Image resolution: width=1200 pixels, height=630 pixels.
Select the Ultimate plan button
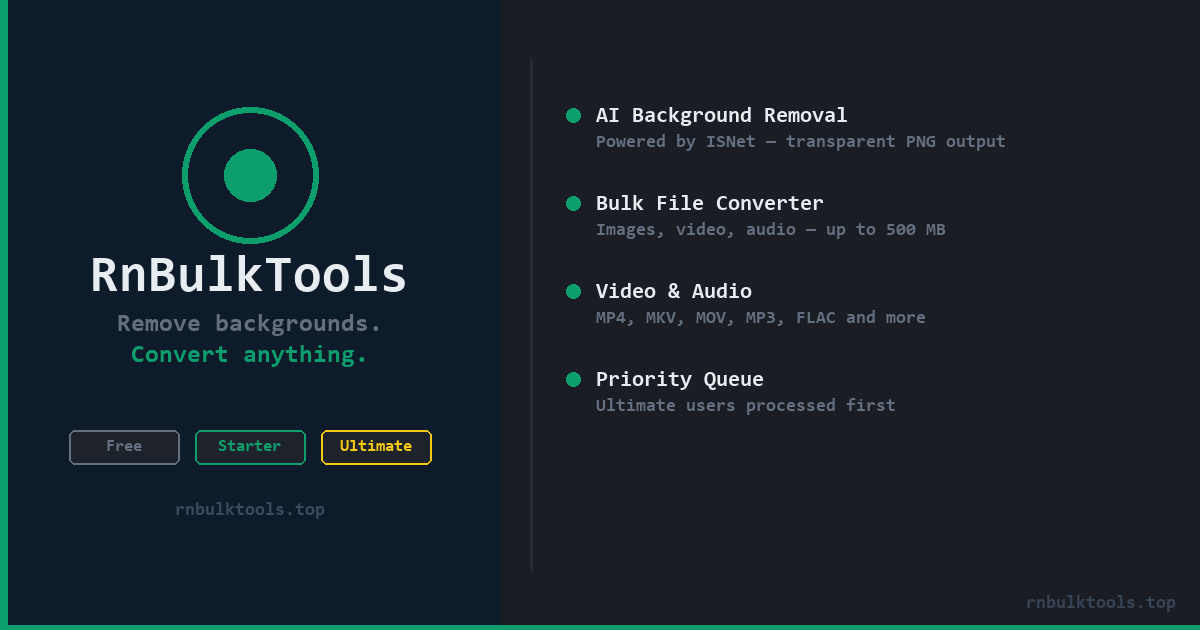point(376,447)
